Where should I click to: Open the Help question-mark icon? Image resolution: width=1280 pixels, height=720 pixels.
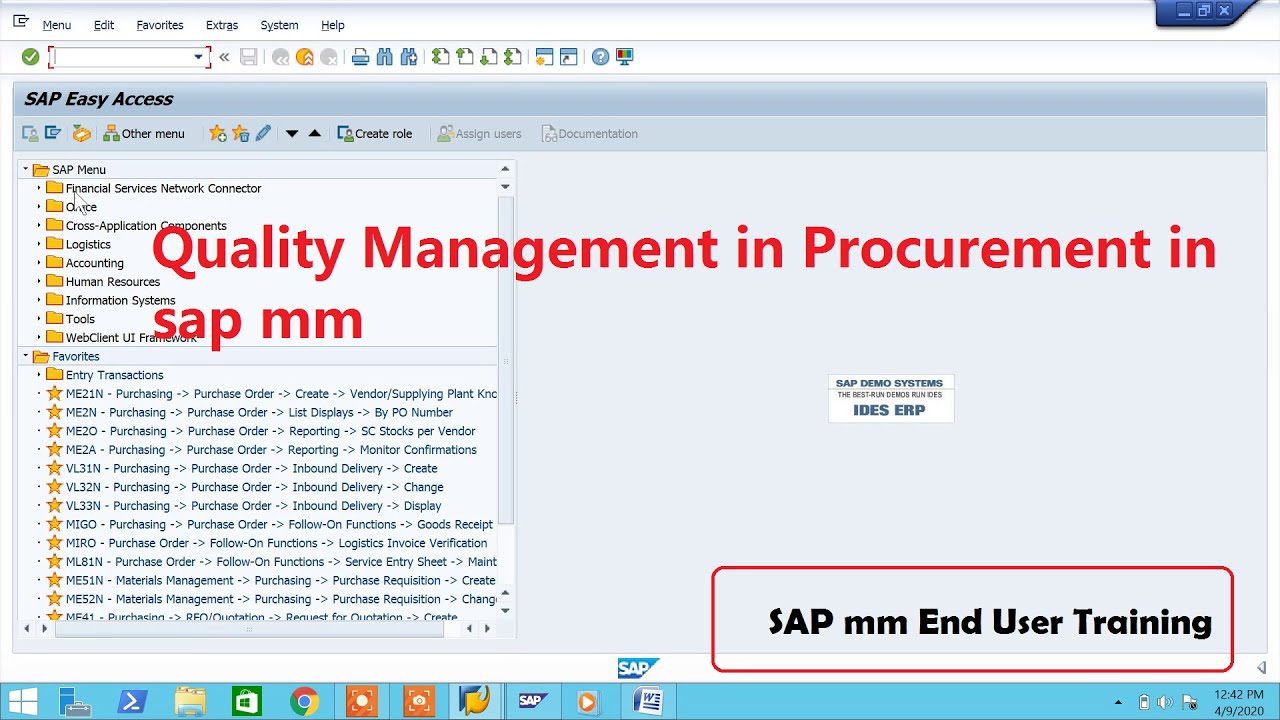[600, 57]
